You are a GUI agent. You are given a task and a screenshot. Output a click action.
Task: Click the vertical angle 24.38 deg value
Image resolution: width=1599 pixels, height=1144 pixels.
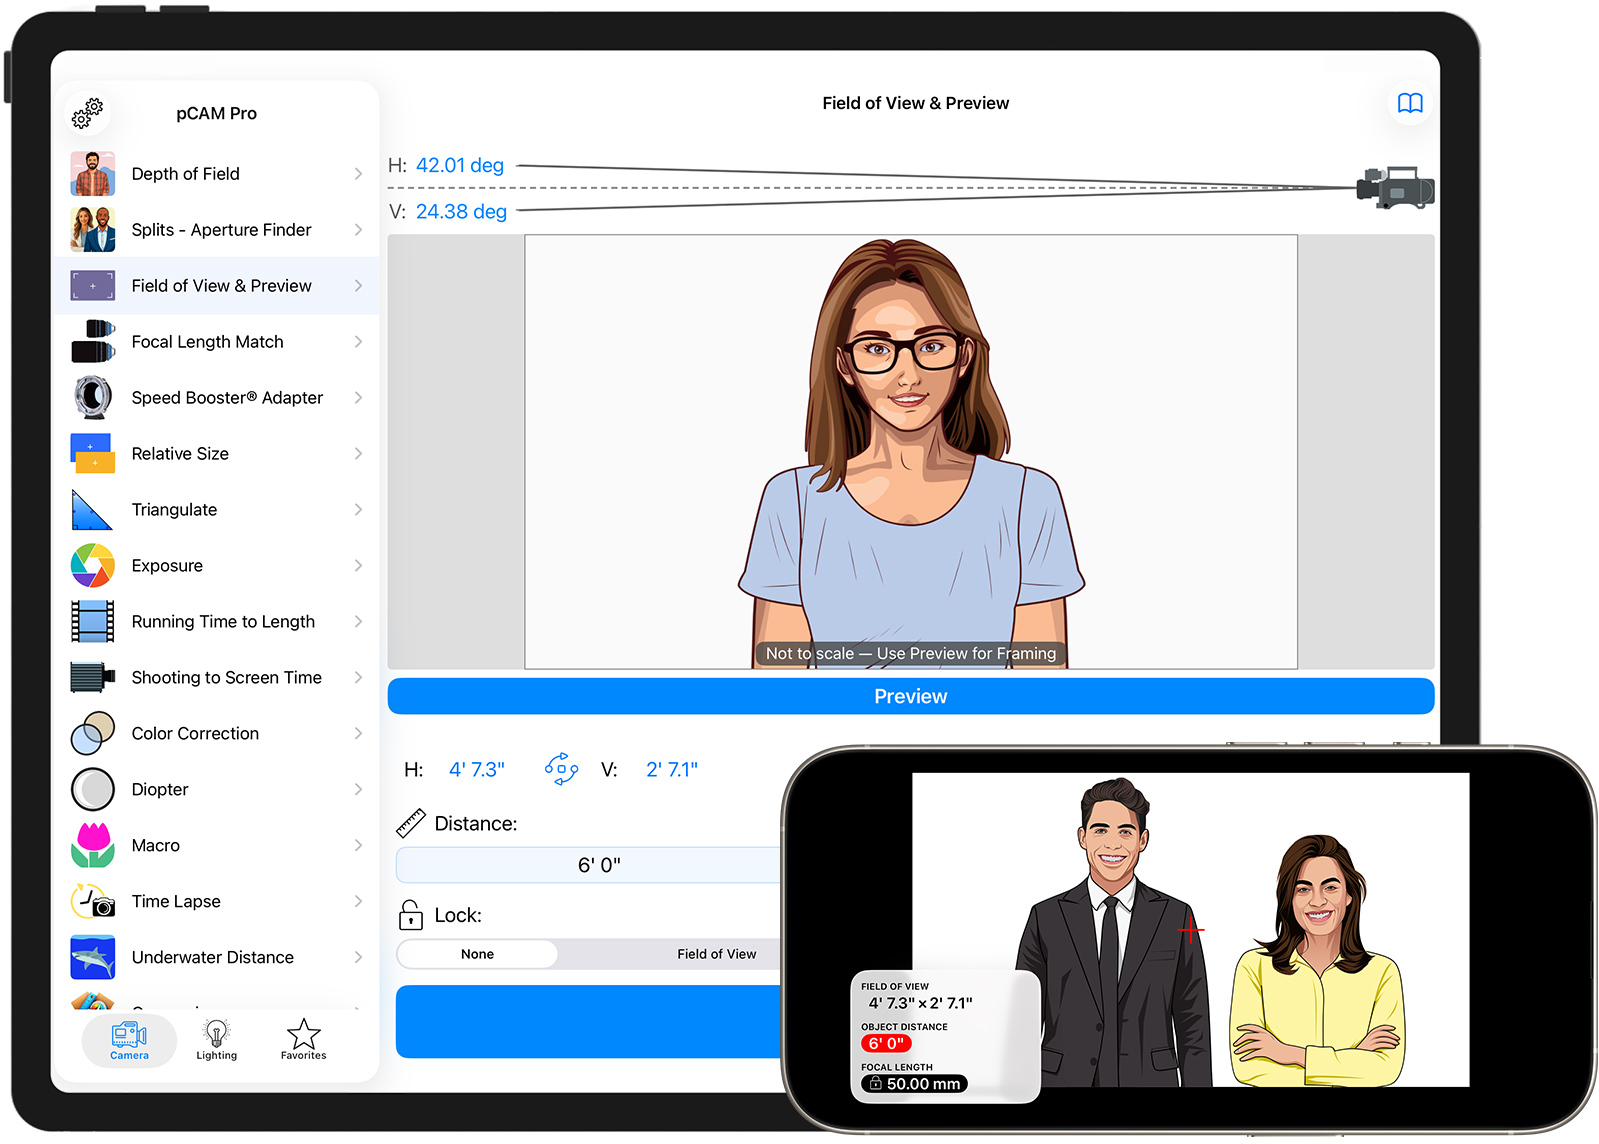tap(461, 211)
